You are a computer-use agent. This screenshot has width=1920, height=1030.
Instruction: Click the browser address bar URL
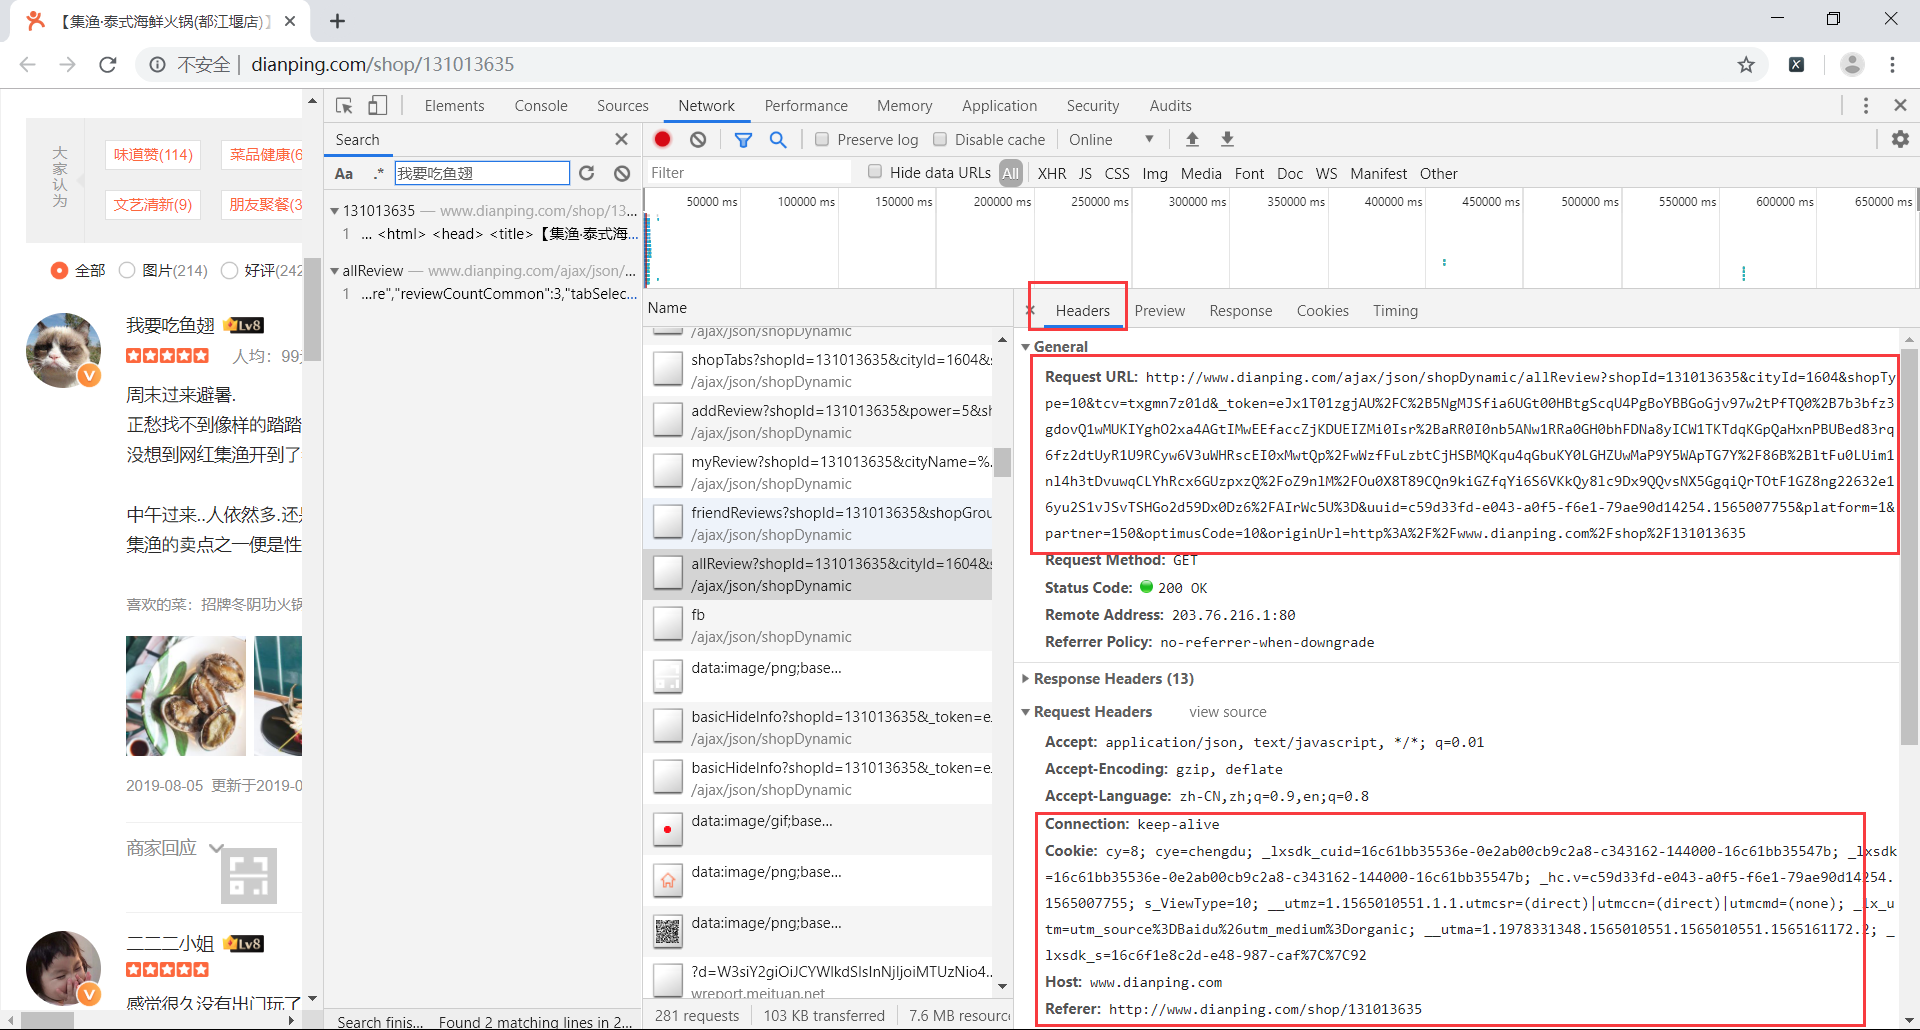tap(382, 64)
